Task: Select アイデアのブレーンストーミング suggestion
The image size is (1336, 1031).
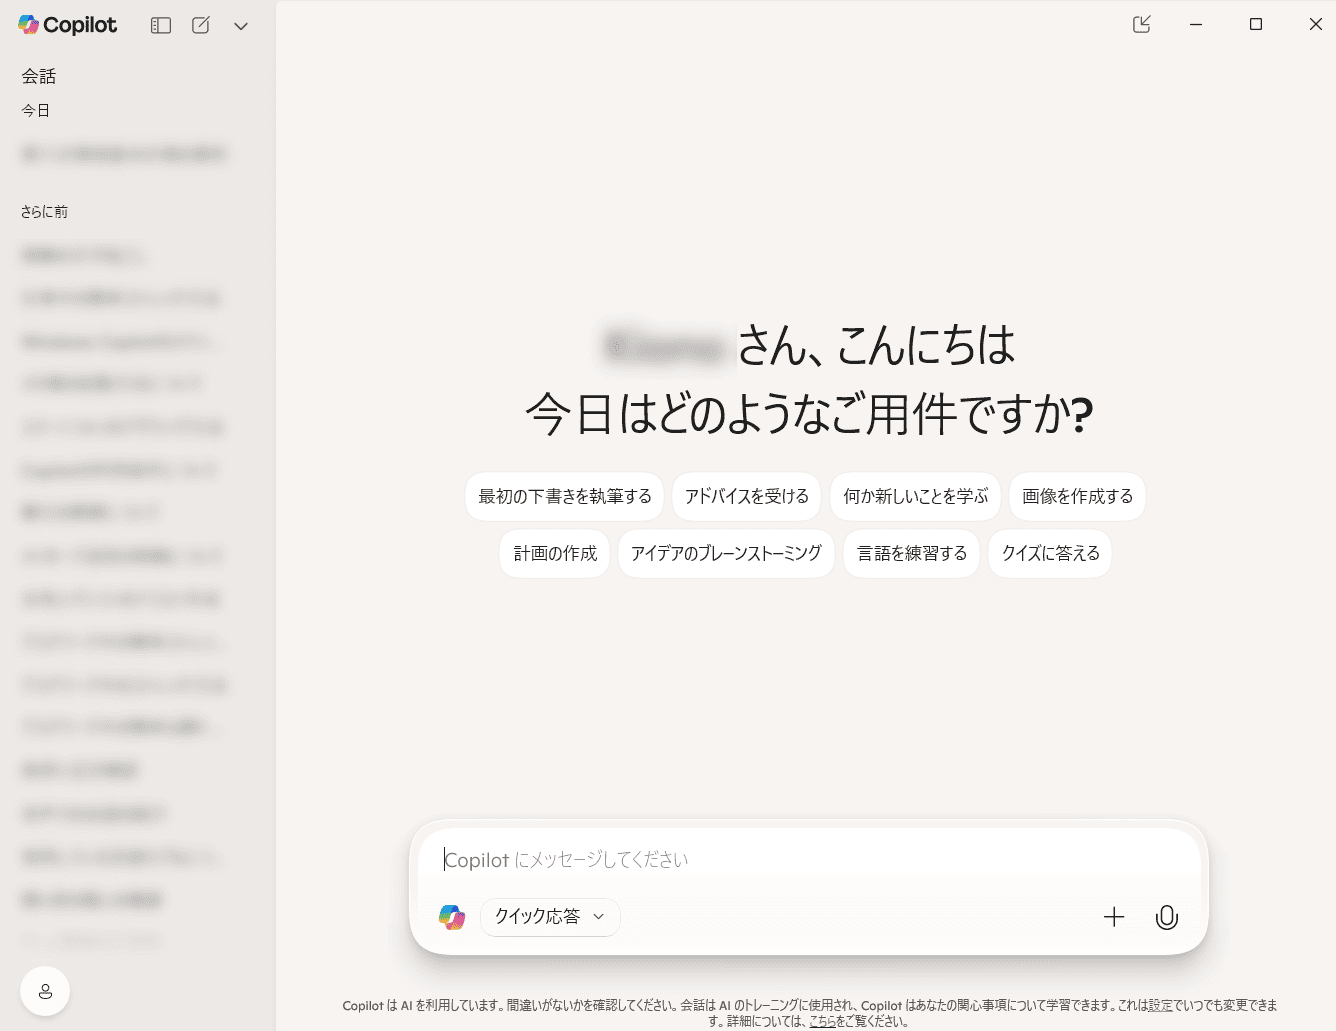Action: click(726, 554)
